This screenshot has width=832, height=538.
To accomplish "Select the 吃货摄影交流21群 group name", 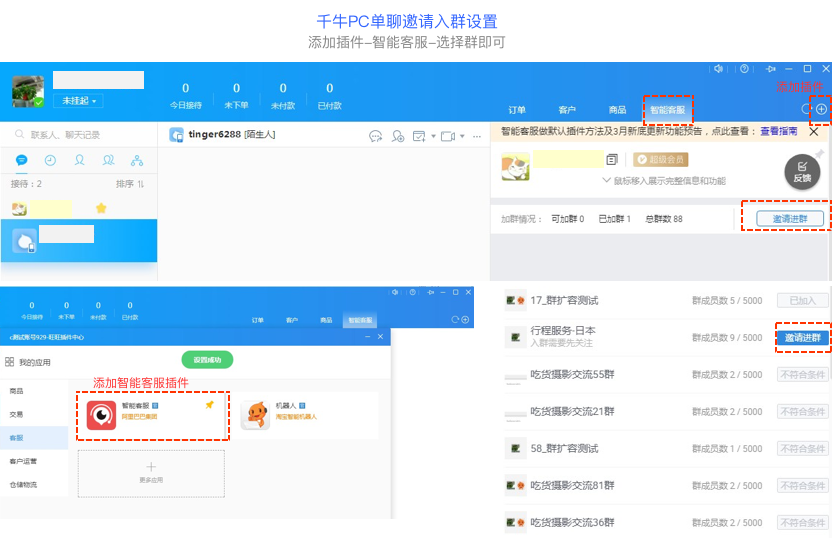I will pos(573,411).
